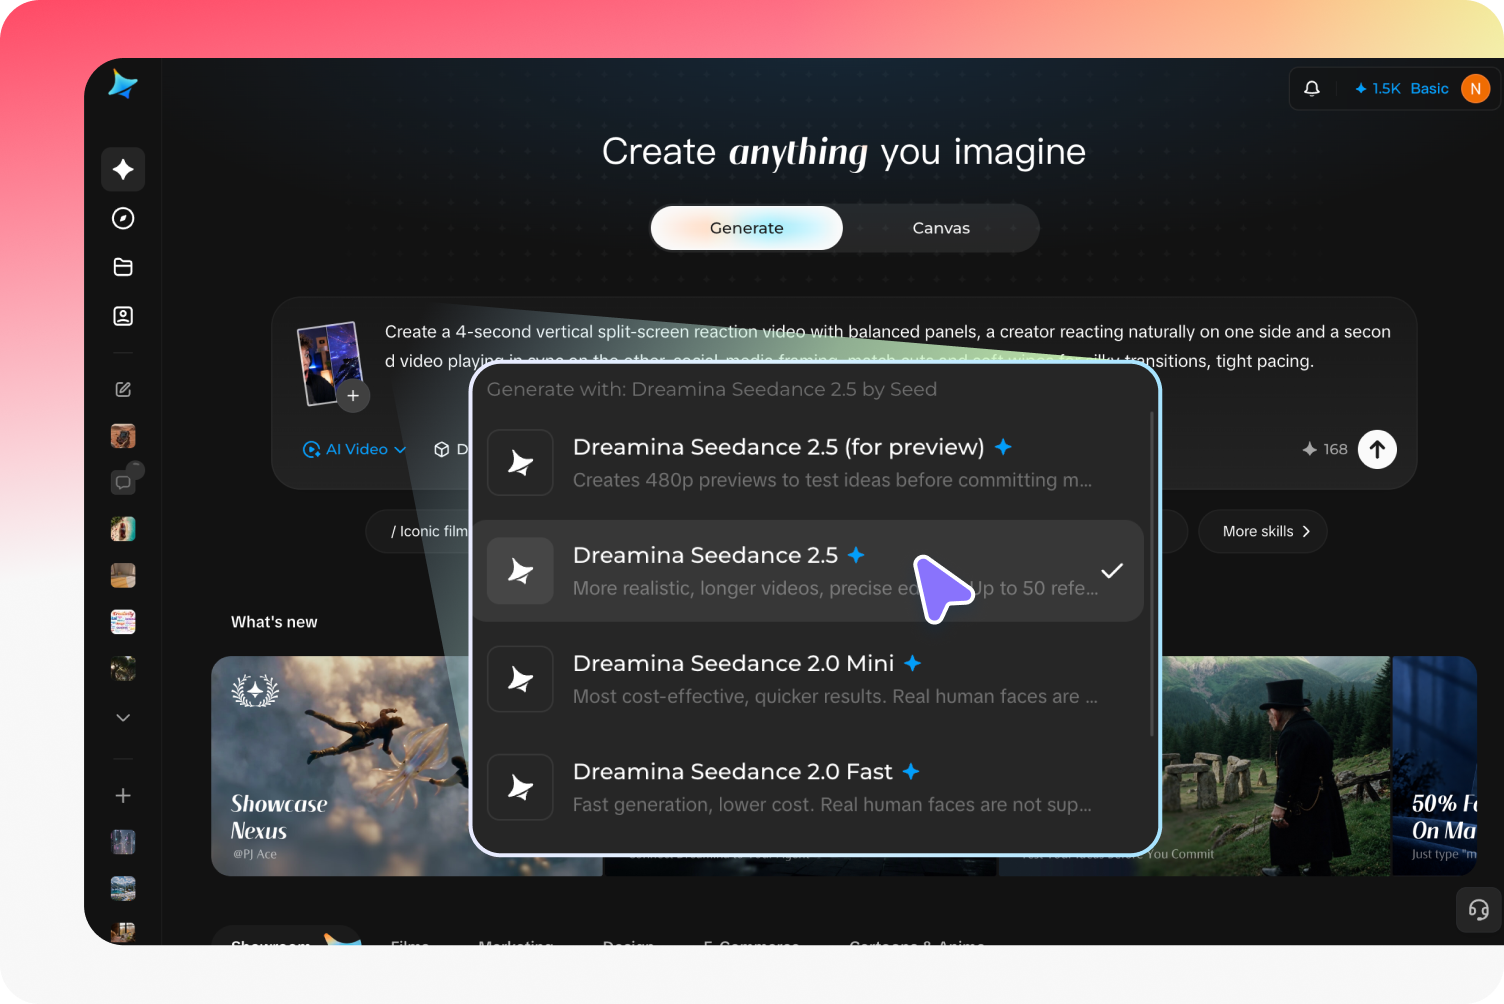Image resolution: width=1504 pixels, height=1004 pixels.
Task: Open the notifications bell
Action: point(1312,88)
